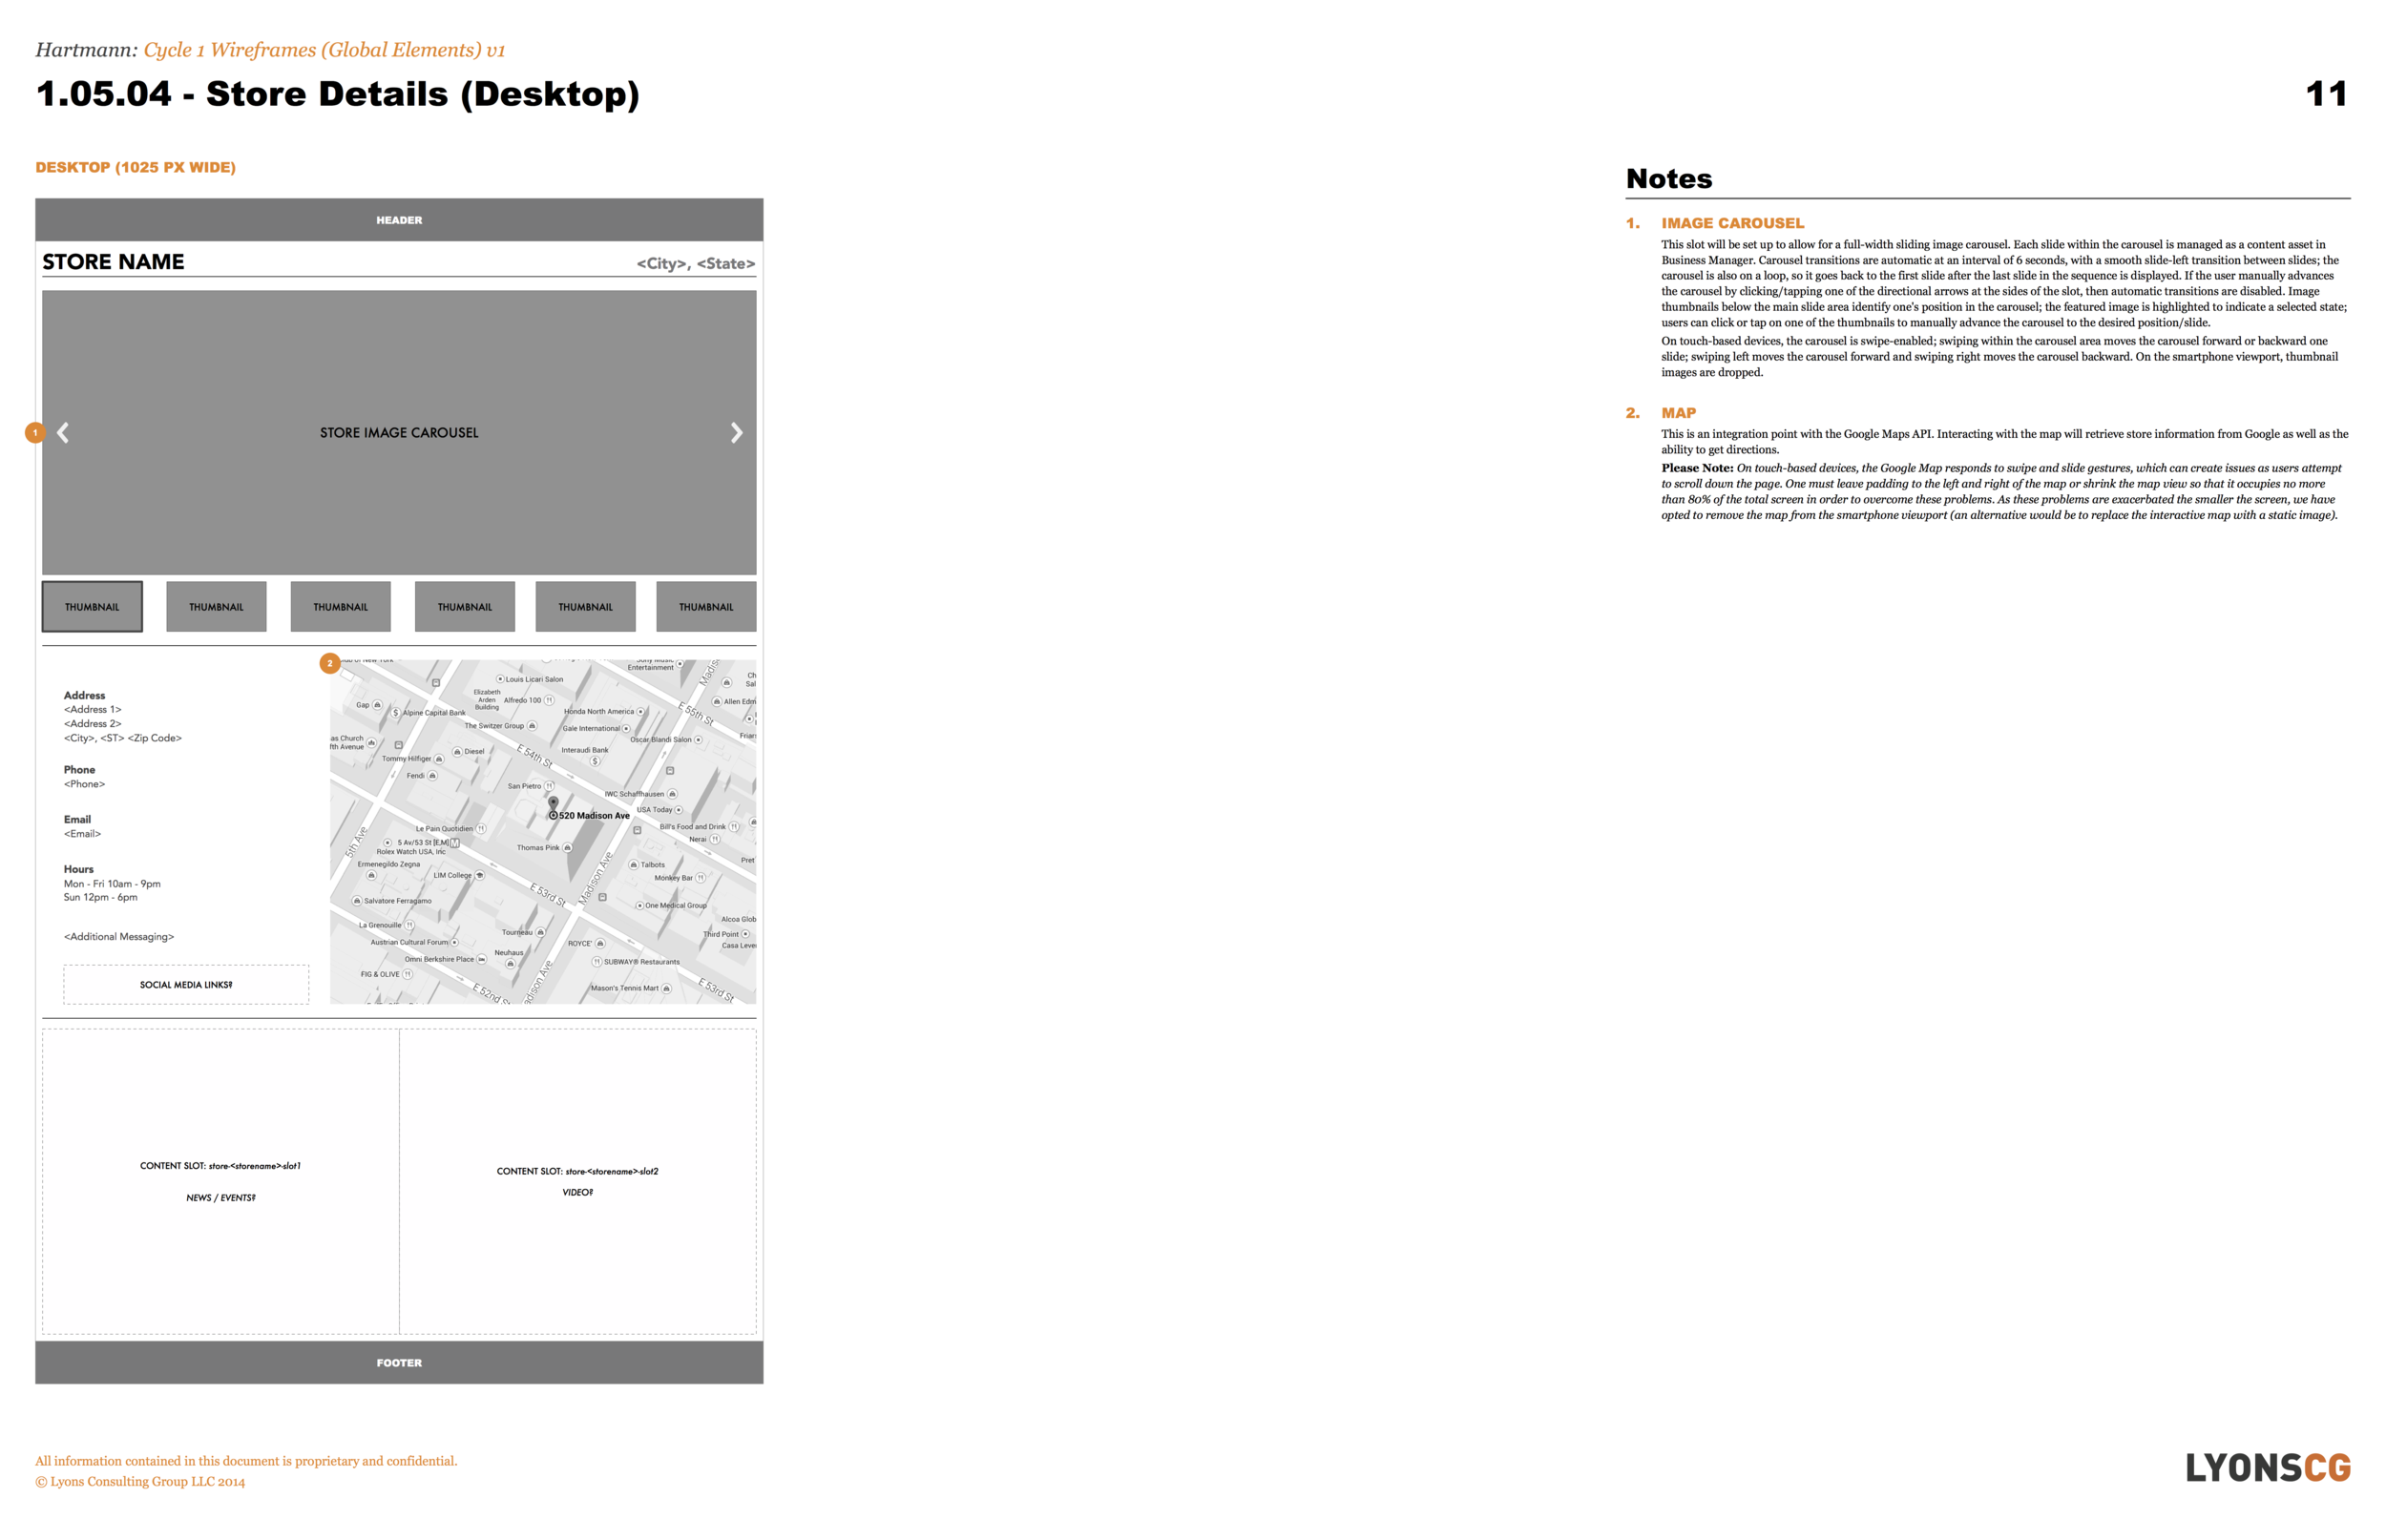
Task: Click the HEADER bar
Action: [399, 220]
